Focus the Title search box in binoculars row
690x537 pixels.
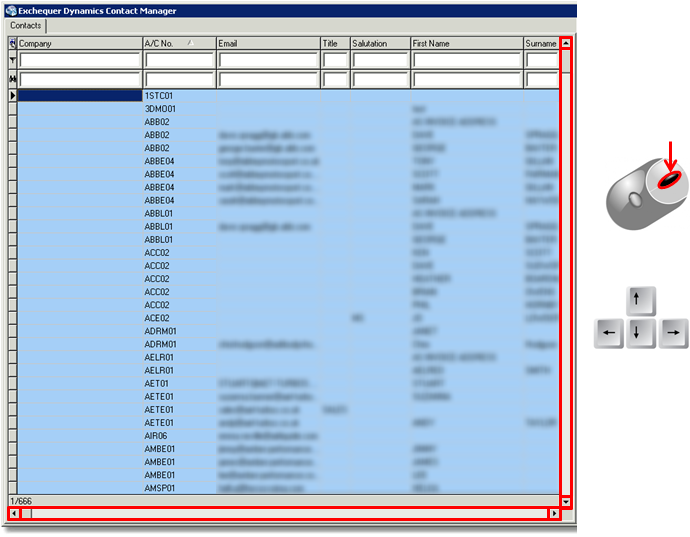point(335,80)
